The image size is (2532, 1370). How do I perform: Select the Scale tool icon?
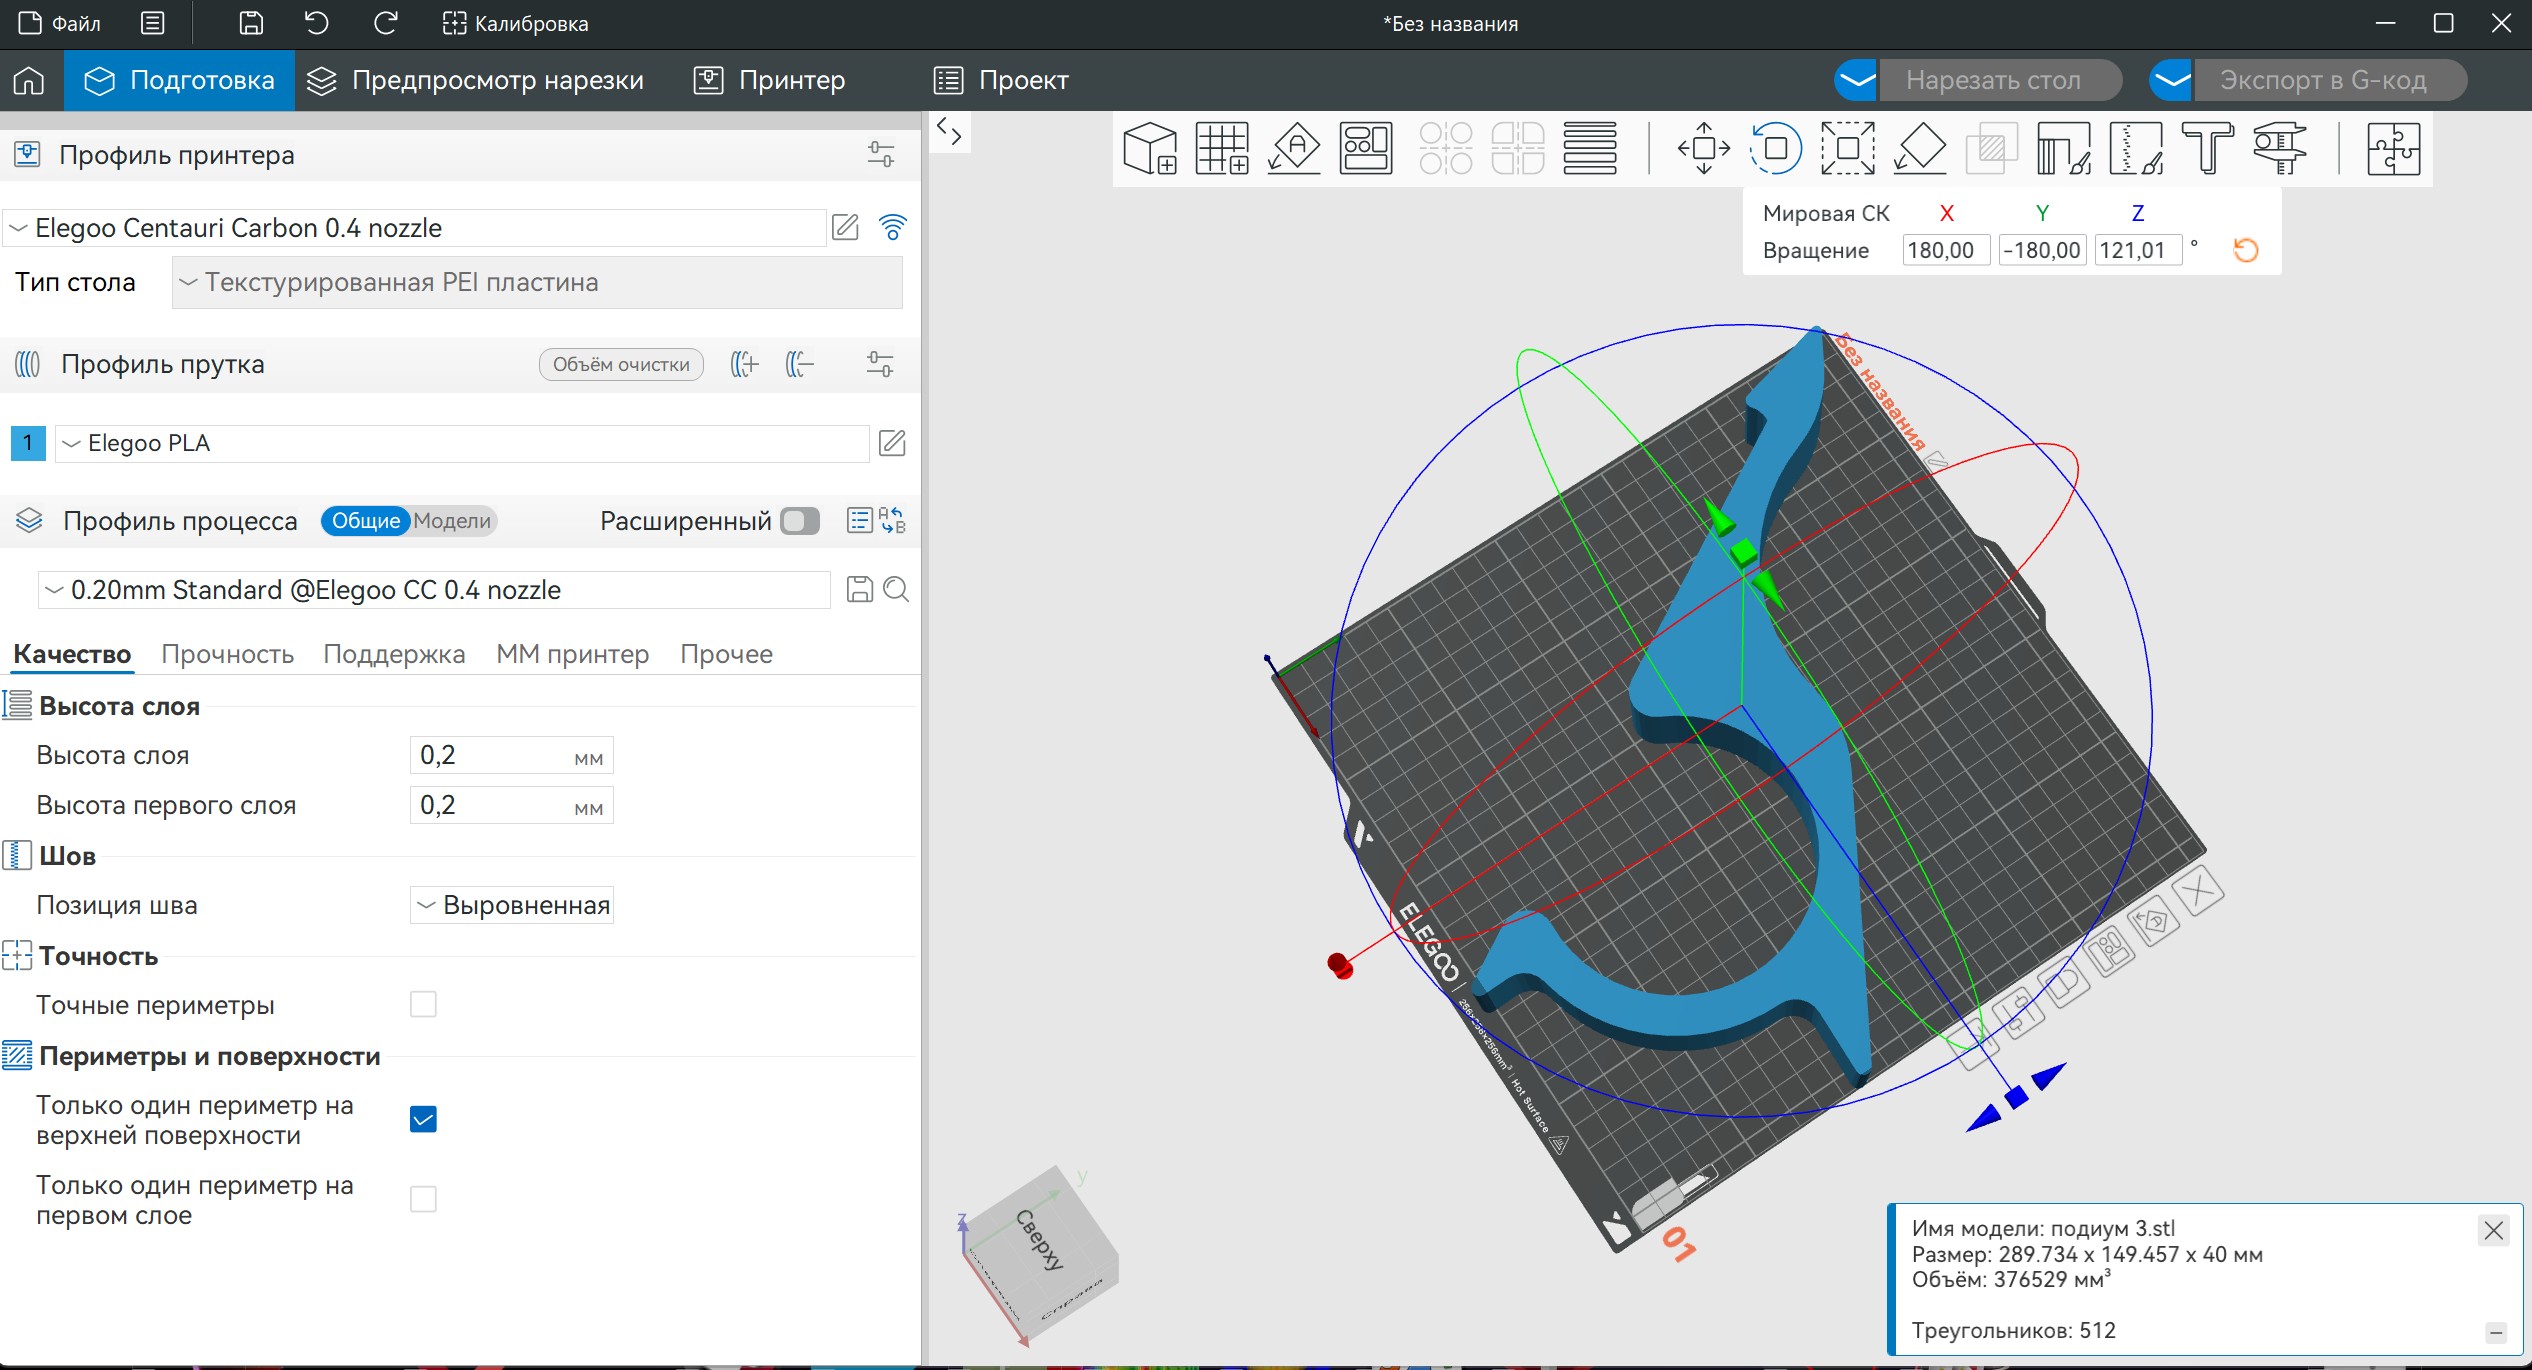point(1847,149)
